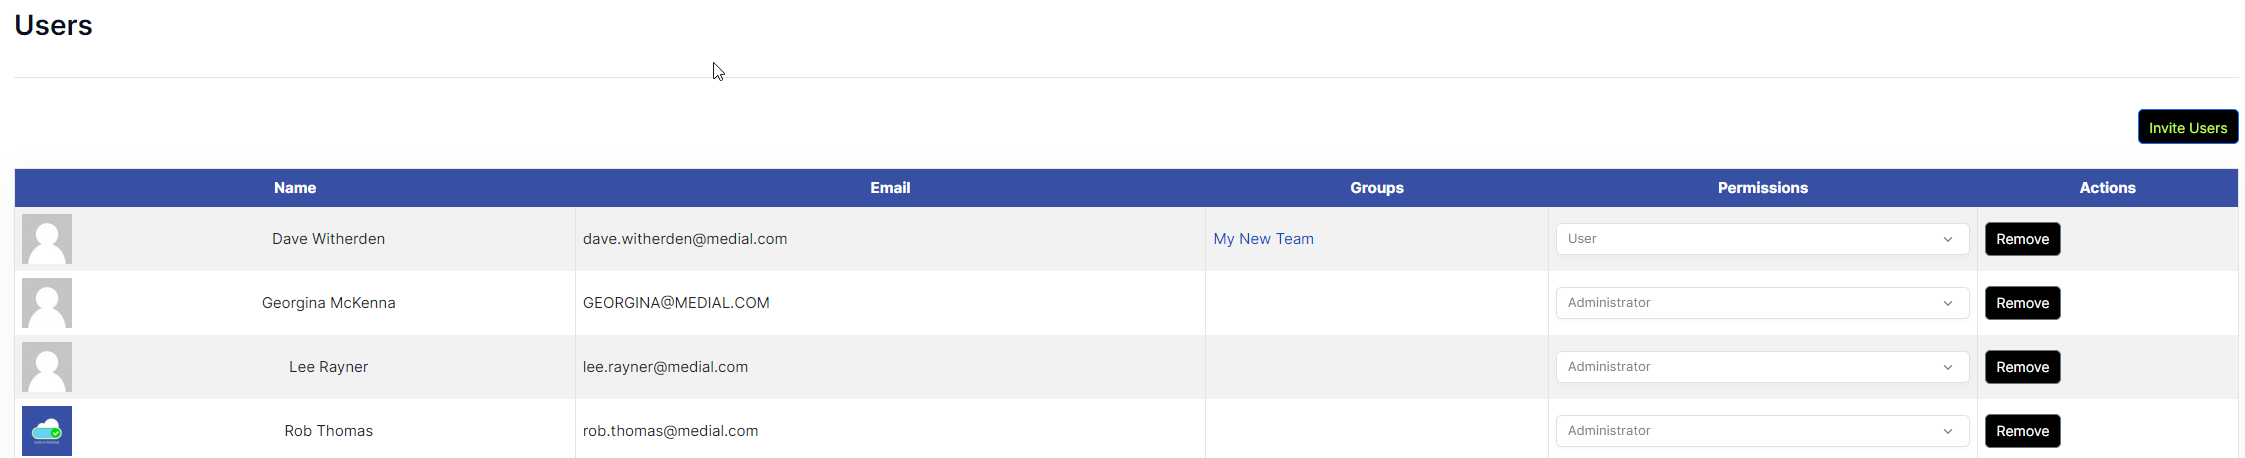The height and width of the screenshot is (458, 2245).
Task: Click Georgina McKenna's avatar placeholder icon
Action: (47, 303)
